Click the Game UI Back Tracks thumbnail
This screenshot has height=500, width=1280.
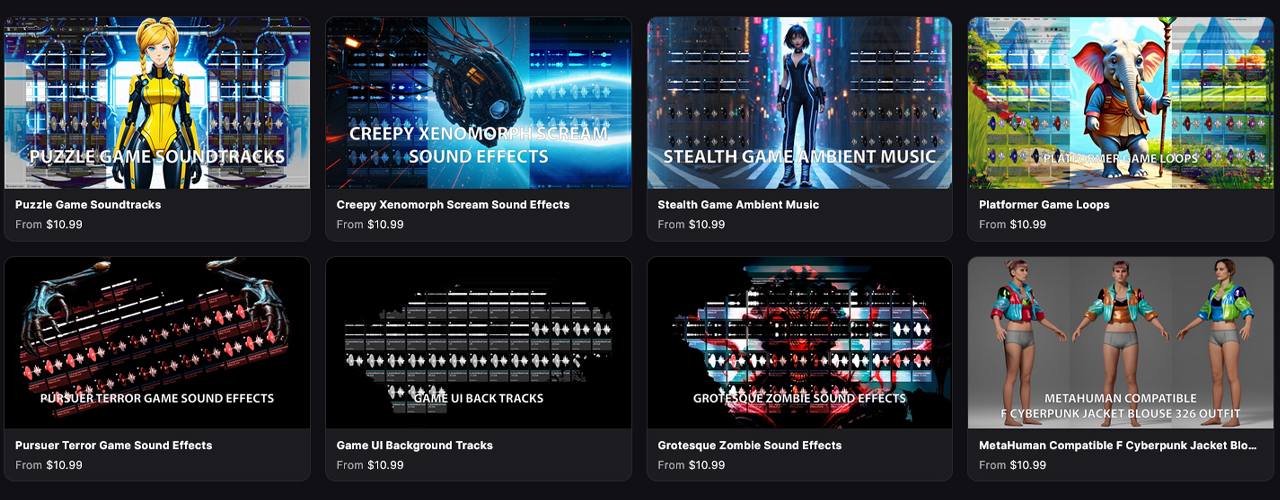pyautogui.click(x=478, y=343)
